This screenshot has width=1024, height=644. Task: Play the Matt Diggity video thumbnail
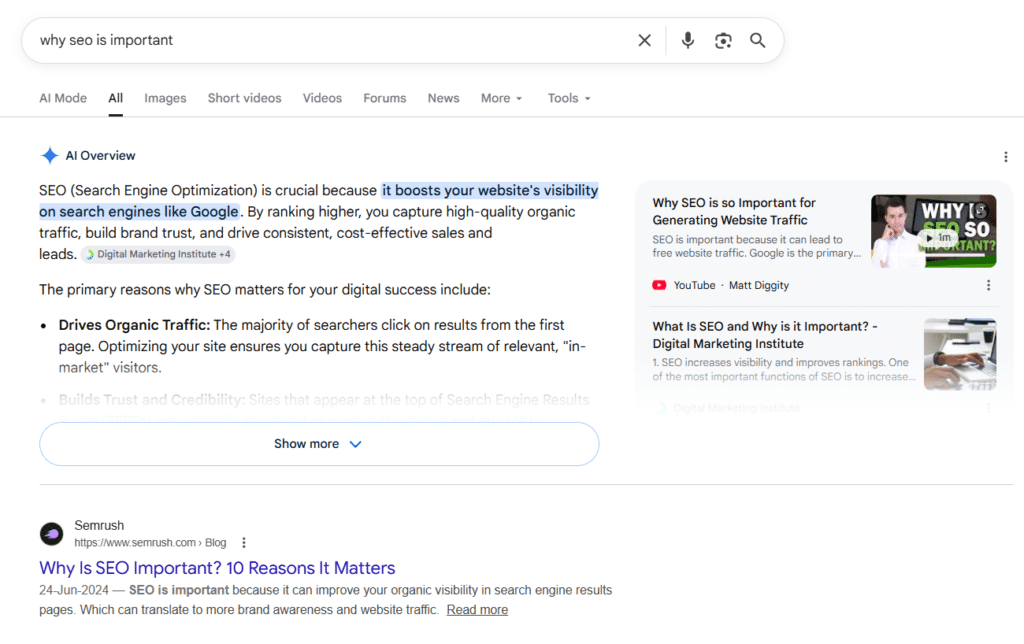(933, 231)
